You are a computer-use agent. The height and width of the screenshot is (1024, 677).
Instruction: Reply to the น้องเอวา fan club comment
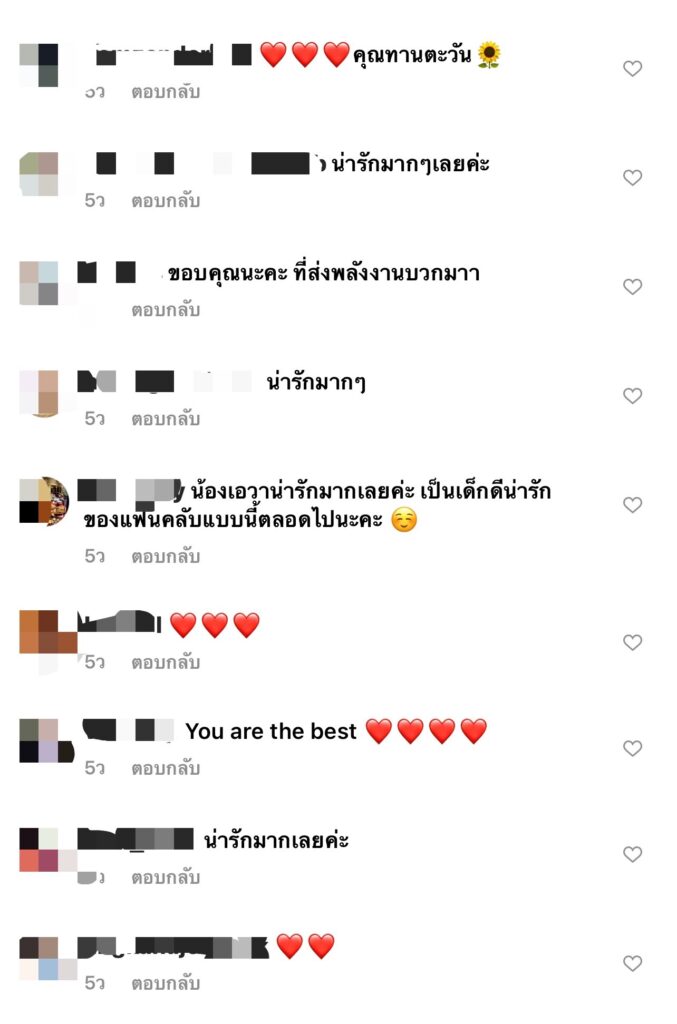tap(165, 557)
